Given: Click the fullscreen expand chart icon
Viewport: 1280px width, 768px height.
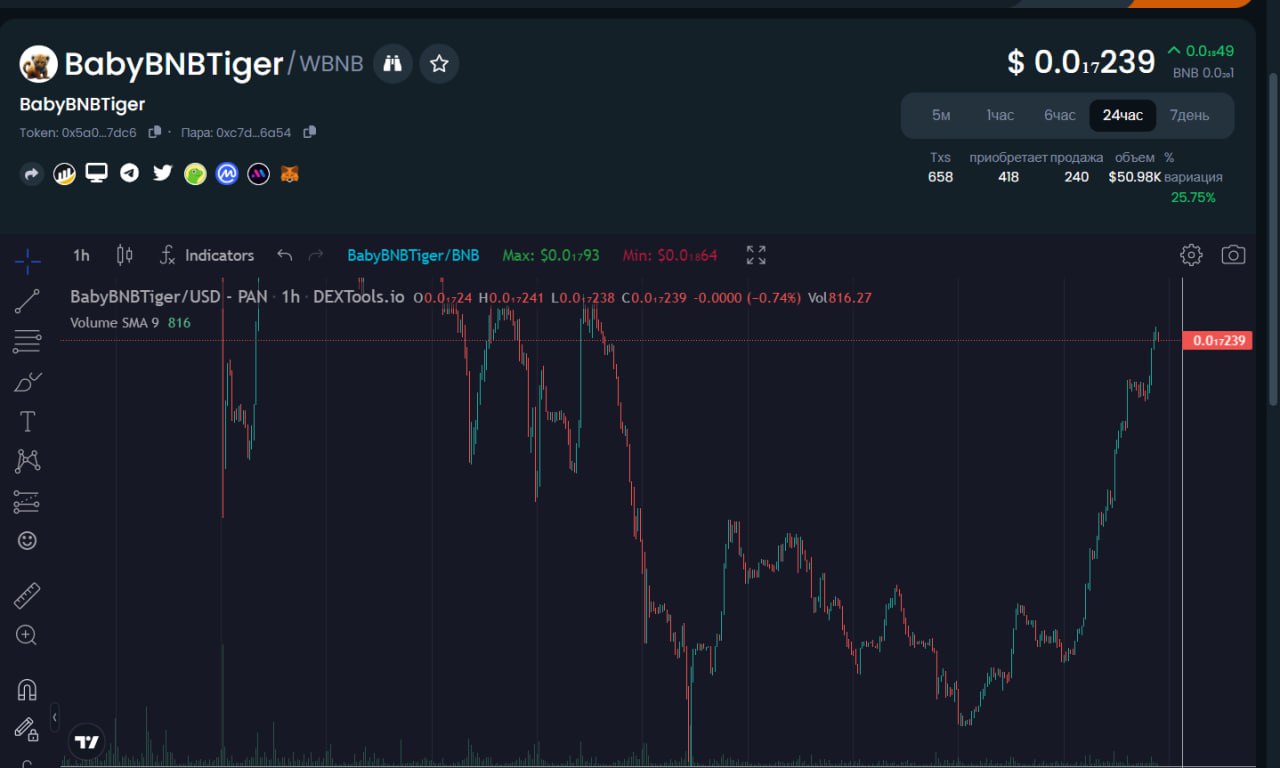Looking at the screenshot, I should pyautogui.click(x=756, y=255).
